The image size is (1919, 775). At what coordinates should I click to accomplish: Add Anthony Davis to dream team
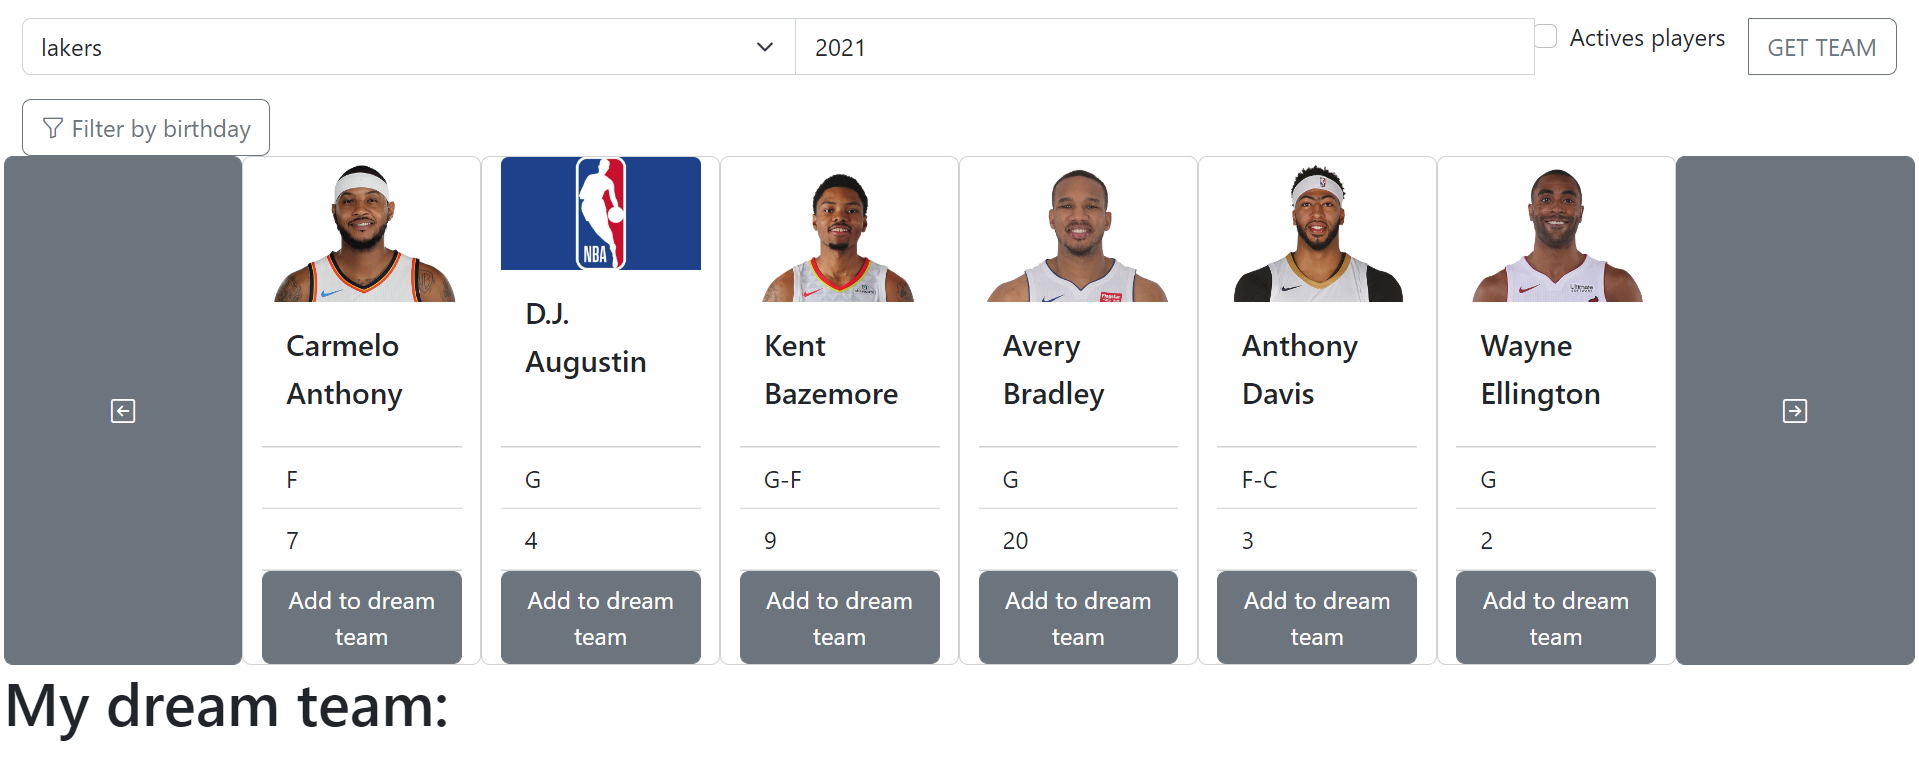tap(1316, 617)
